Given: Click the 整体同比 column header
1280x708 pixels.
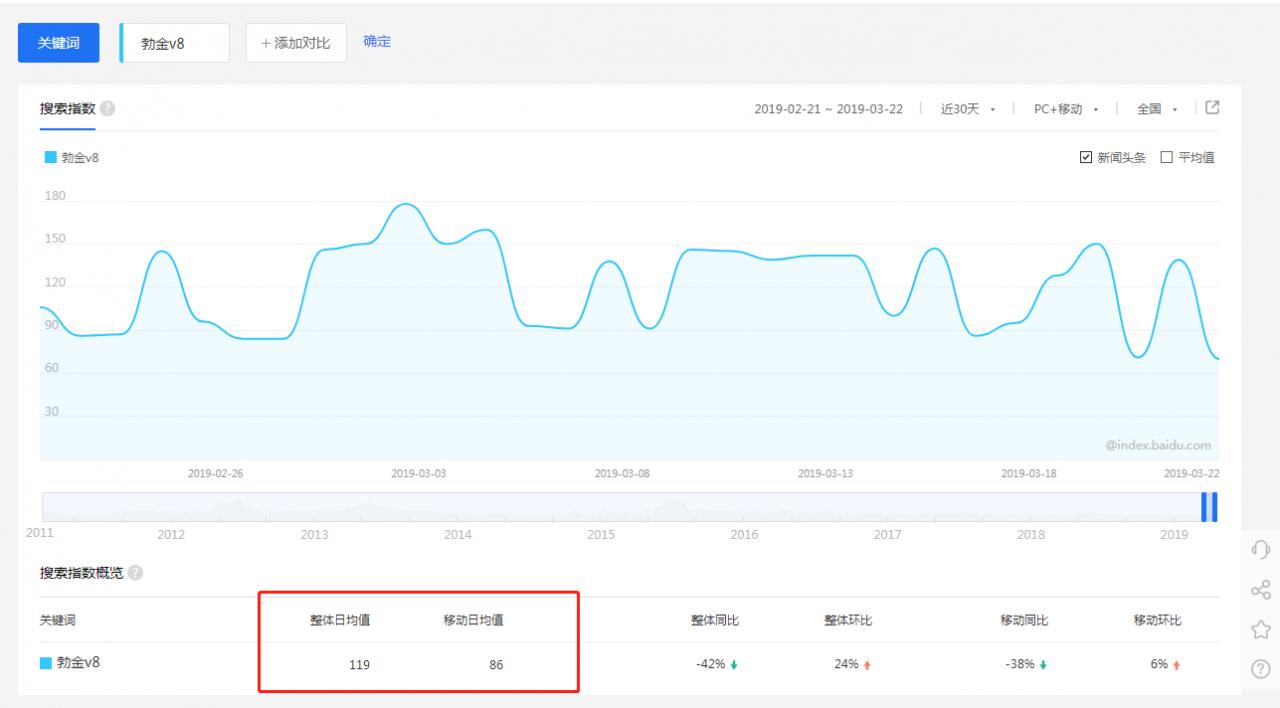Looking at the screenshot, I should tap(714, 620).
